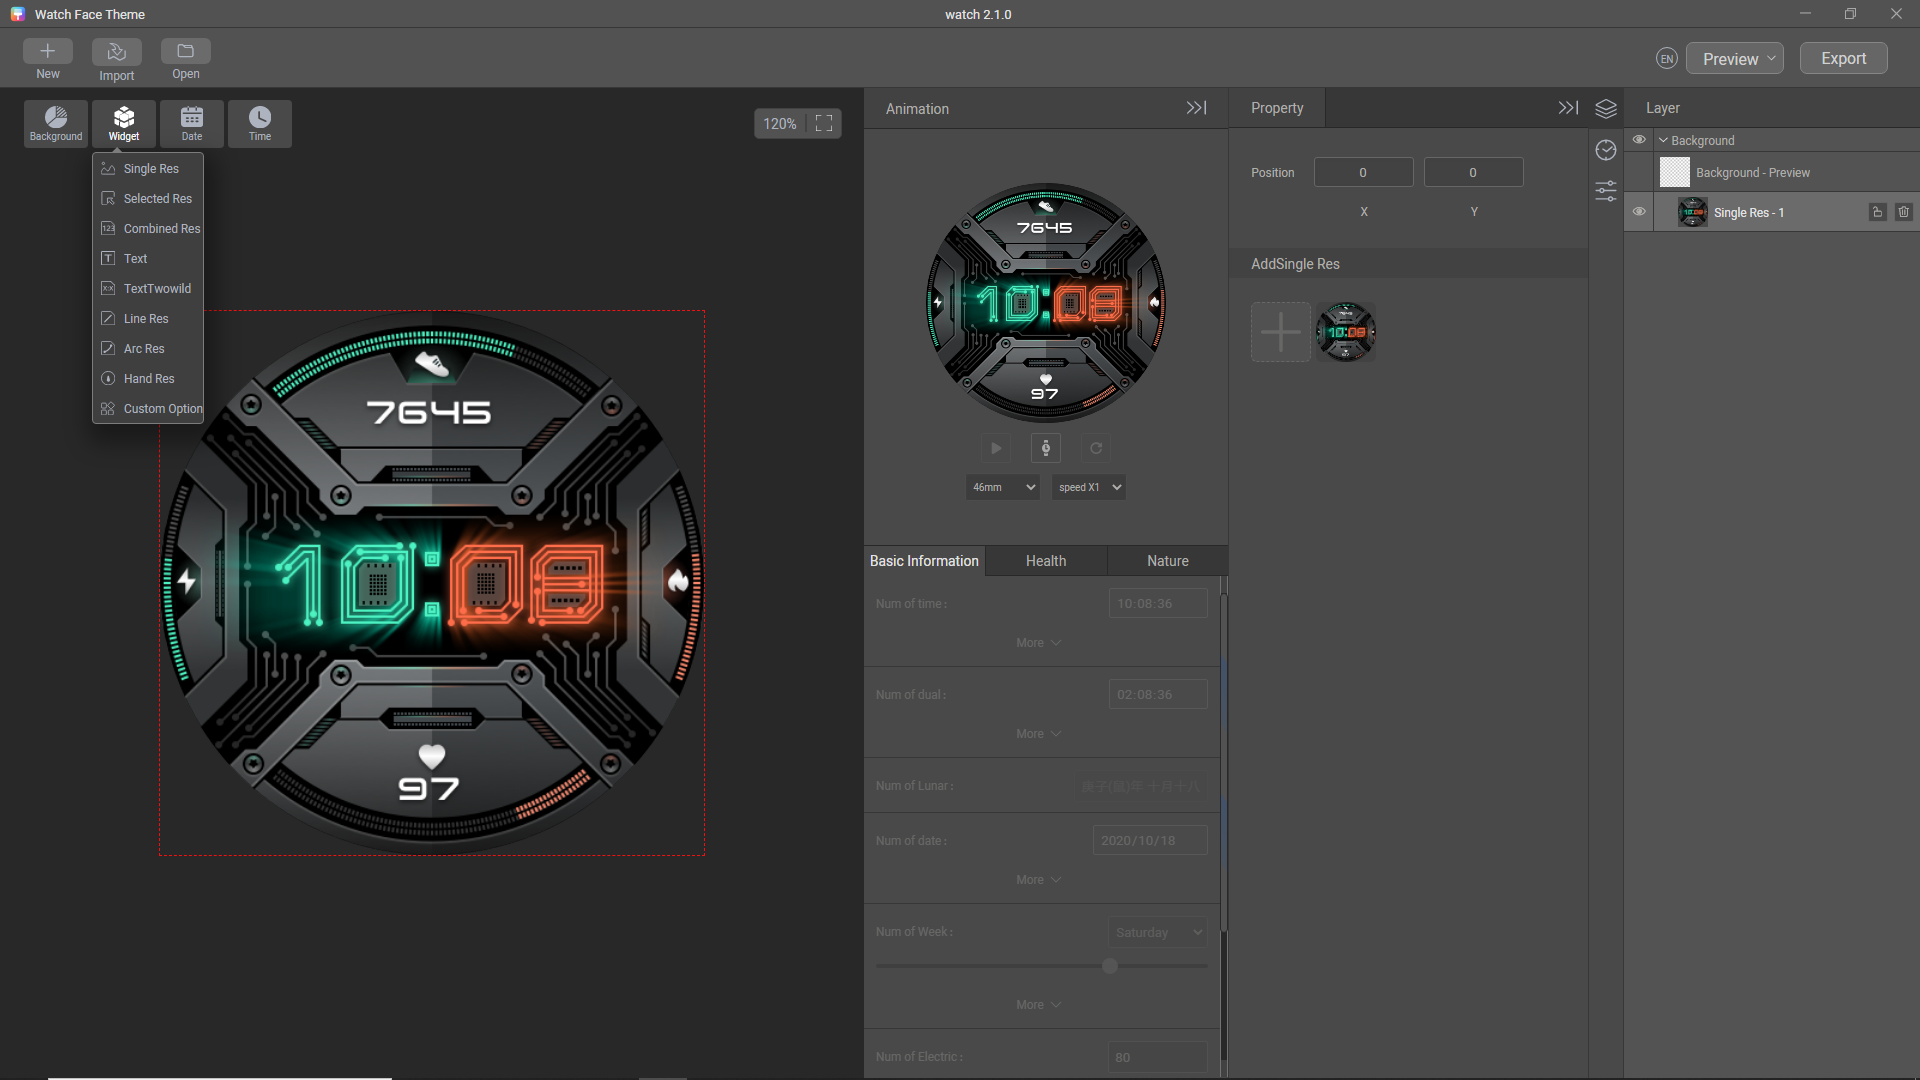The image size is (1920, 1080).
Task: Choose Text from Widget menu
Action: [148, 259]
